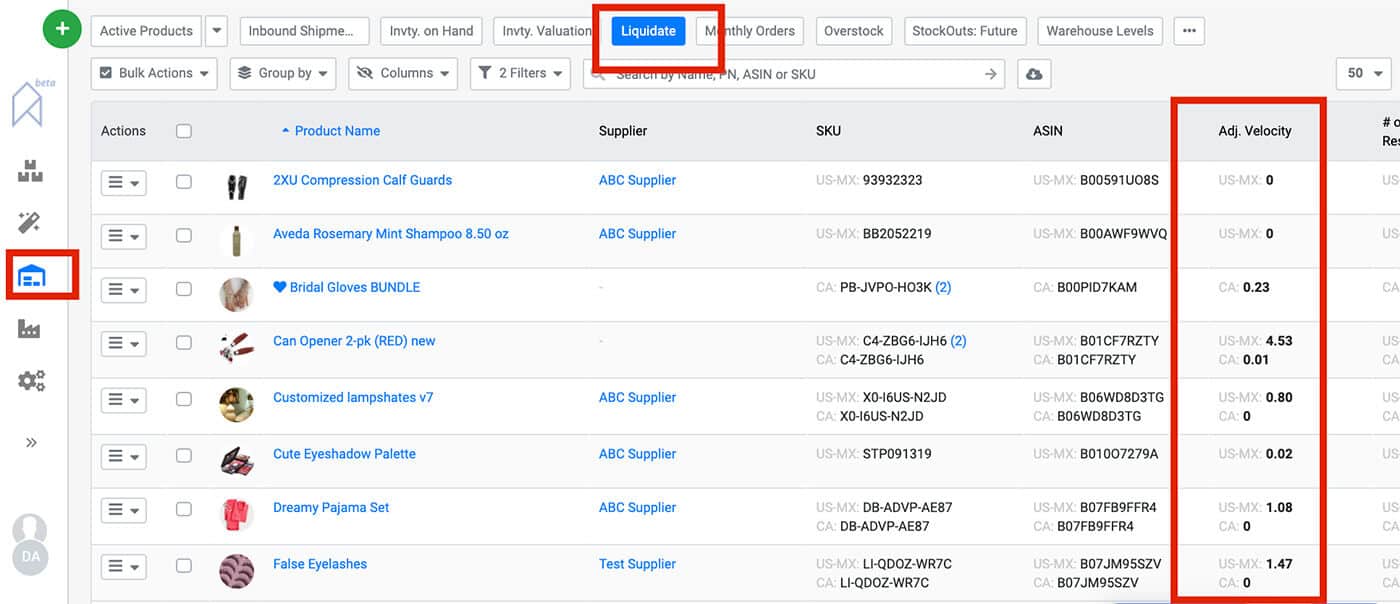This screenshot has width=1400, height=604.
Task: Click the green plus button top left
Action: tap(62, 29)
